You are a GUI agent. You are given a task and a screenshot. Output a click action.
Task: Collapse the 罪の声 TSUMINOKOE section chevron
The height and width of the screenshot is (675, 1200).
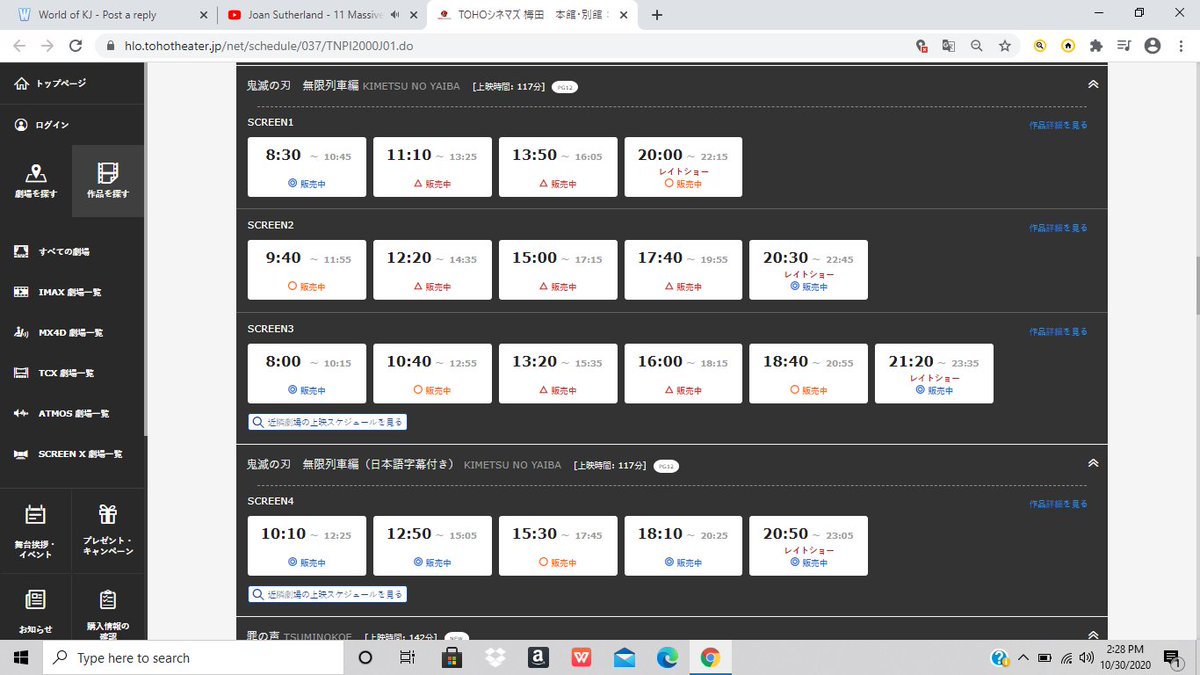pyautogui.click(x=1093, y=634)
